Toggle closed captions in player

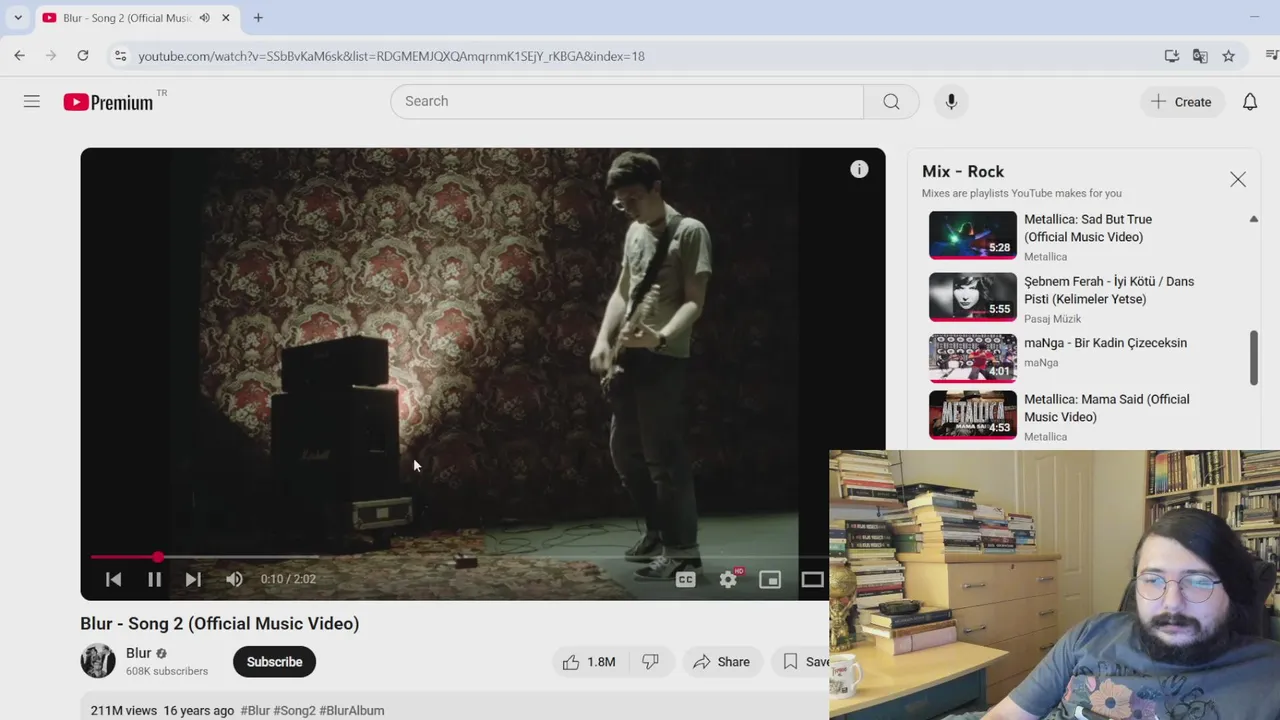685,579
